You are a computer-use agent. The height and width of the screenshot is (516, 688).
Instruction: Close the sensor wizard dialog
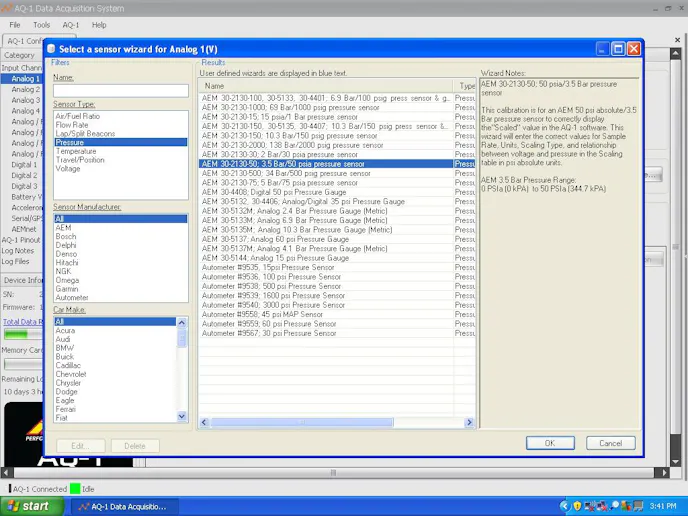point(634,48)
